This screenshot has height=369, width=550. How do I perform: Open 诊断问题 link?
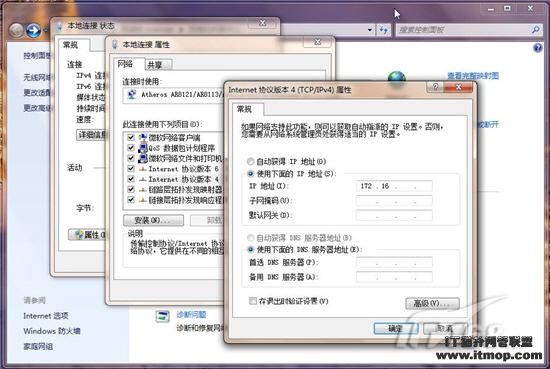tap(191, 314)
